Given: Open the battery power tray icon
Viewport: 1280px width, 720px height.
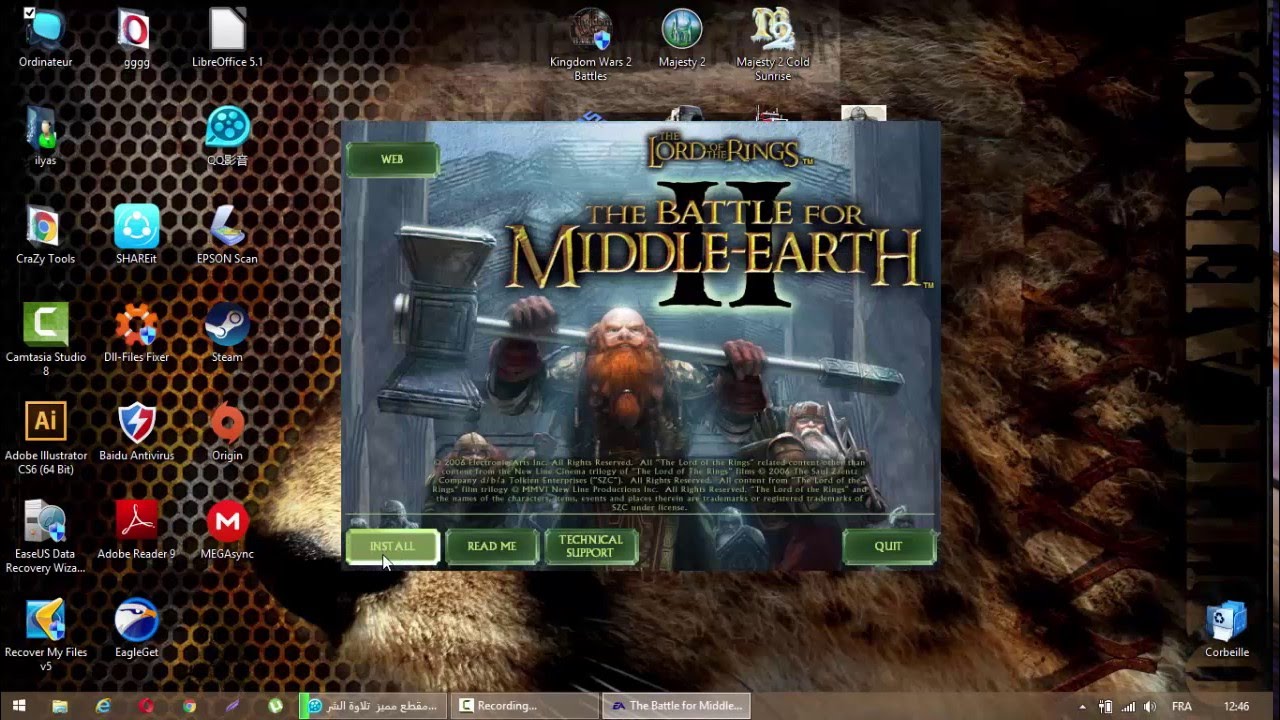Looking at the screenshot, I should (1106, 706).
